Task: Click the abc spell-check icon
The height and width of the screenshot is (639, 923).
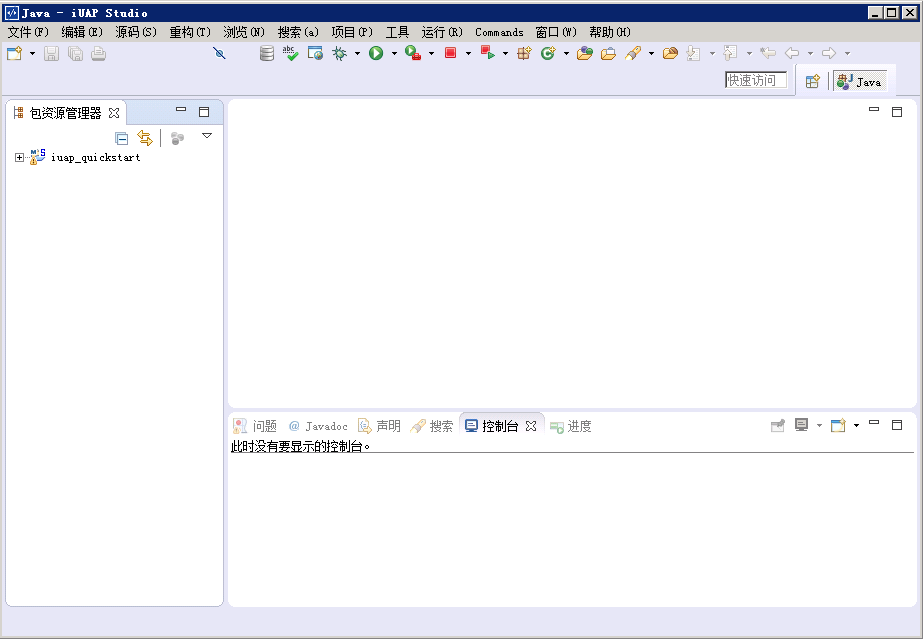Action: tap(290, 54)
